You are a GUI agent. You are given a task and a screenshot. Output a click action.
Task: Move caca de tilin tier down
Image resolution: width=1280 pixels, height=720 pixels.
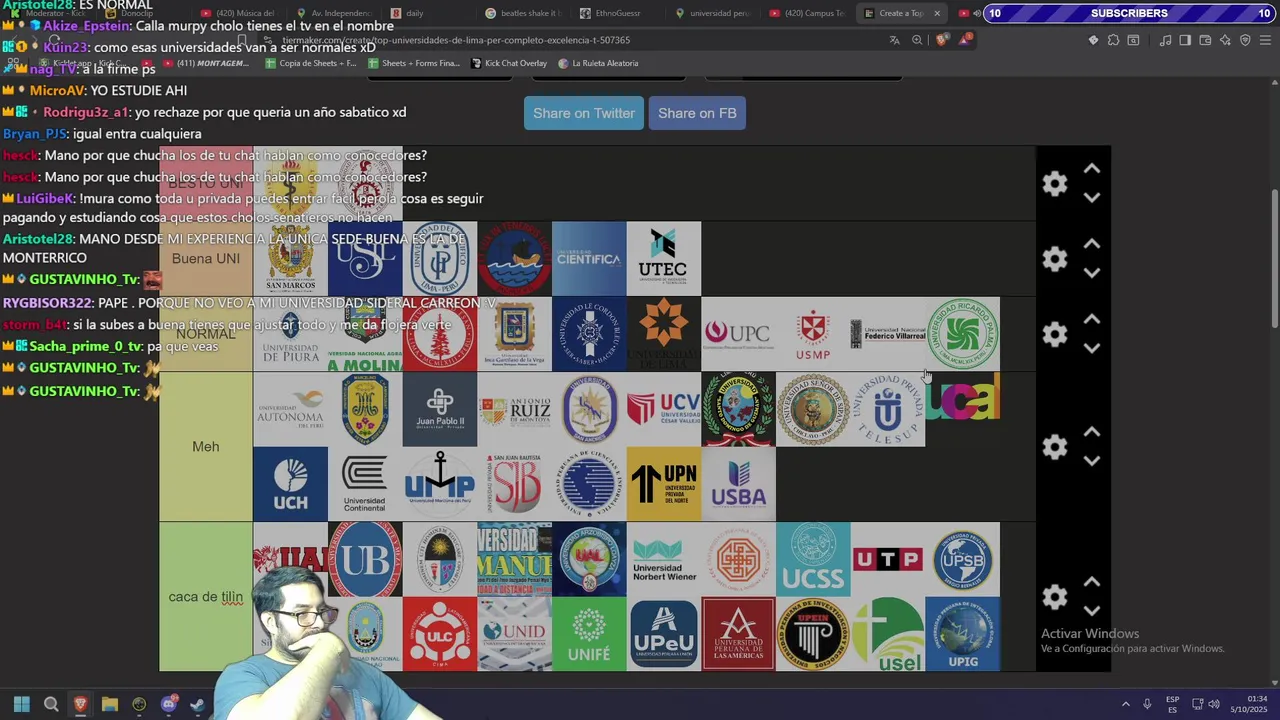click(1092, 611)
